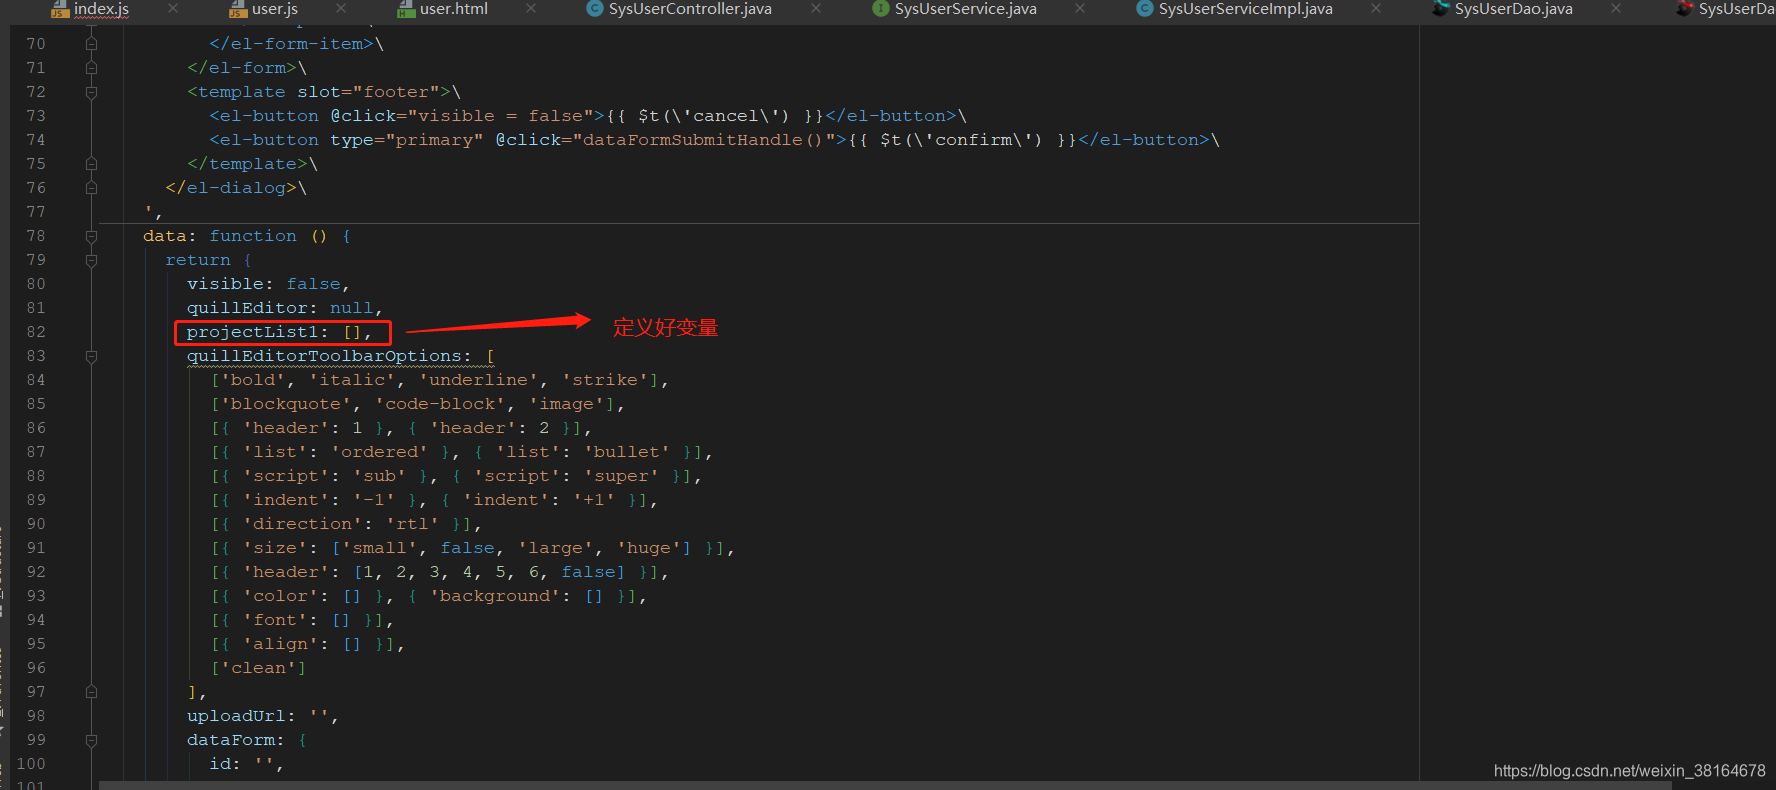Toggle the fold end marker on line 97
The height and width of the screenshot is (790, 1776).
tap(91, 692)
